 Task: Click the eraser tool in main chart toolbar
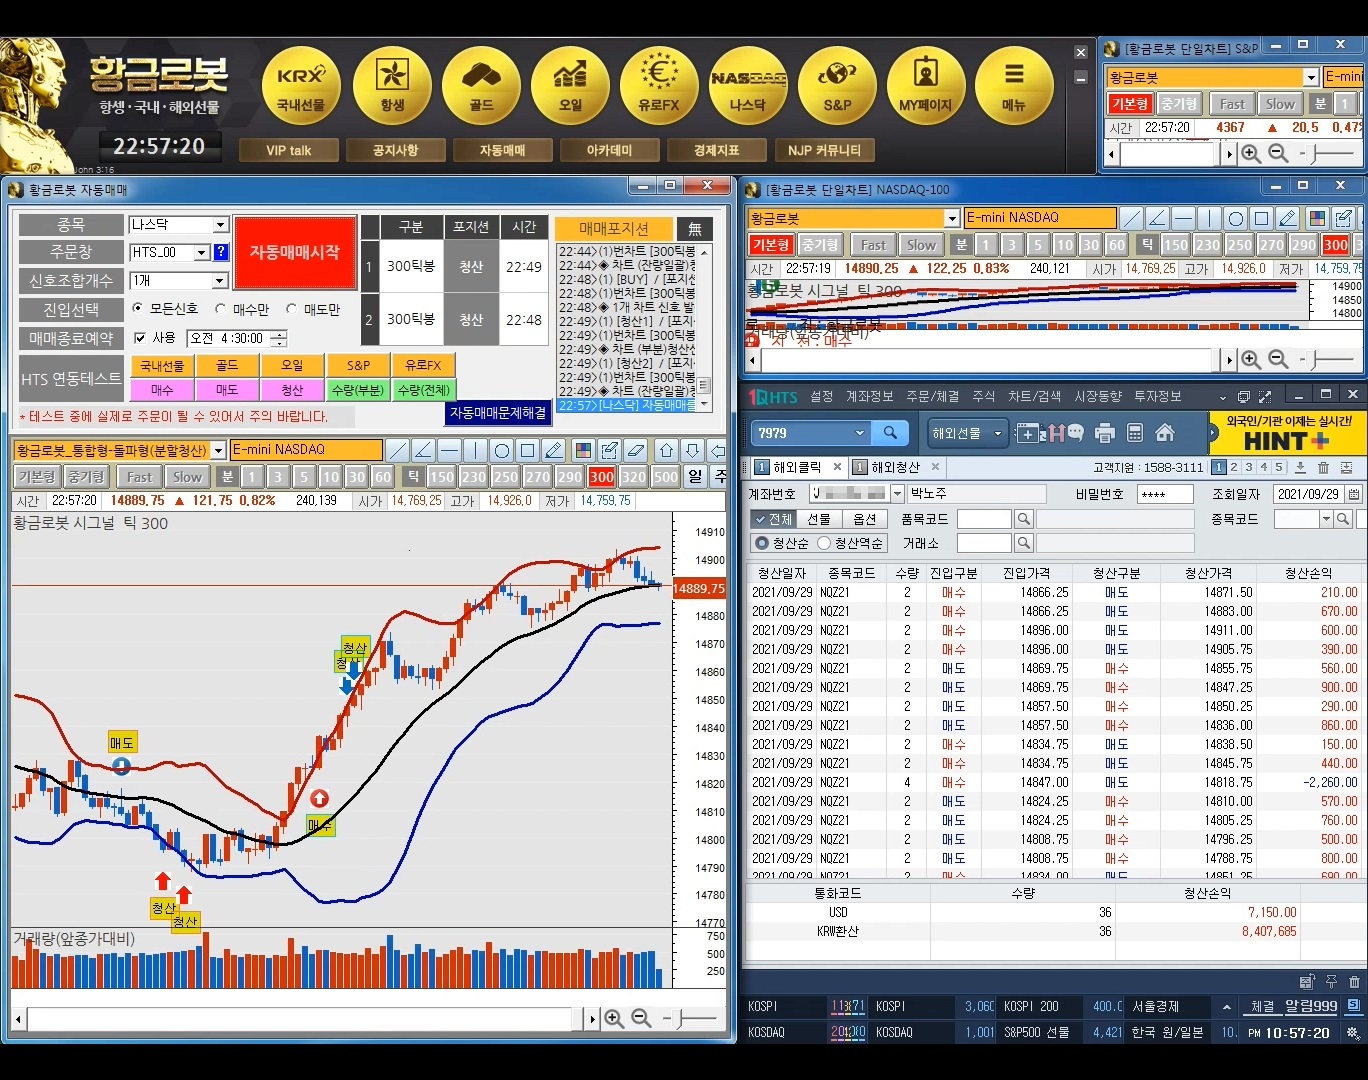[636, 450]
